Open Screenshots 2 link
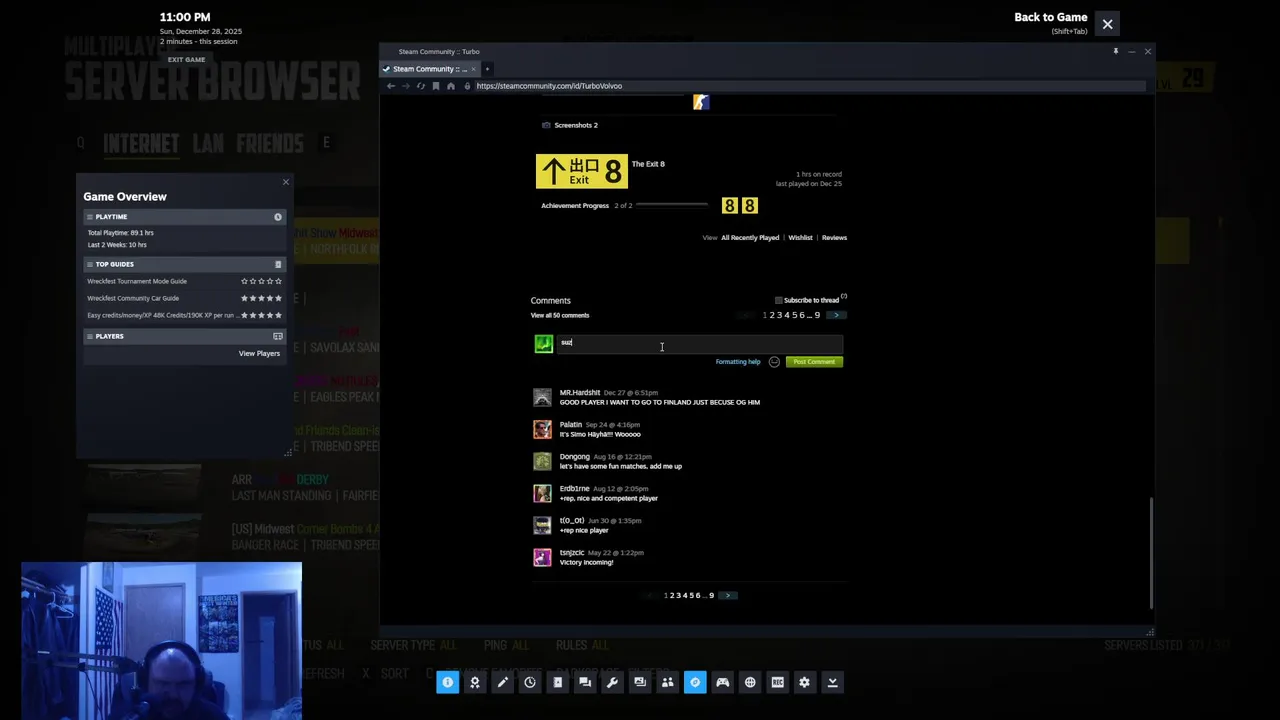This screenshot has height=720, width=1280. pos(576,126)
